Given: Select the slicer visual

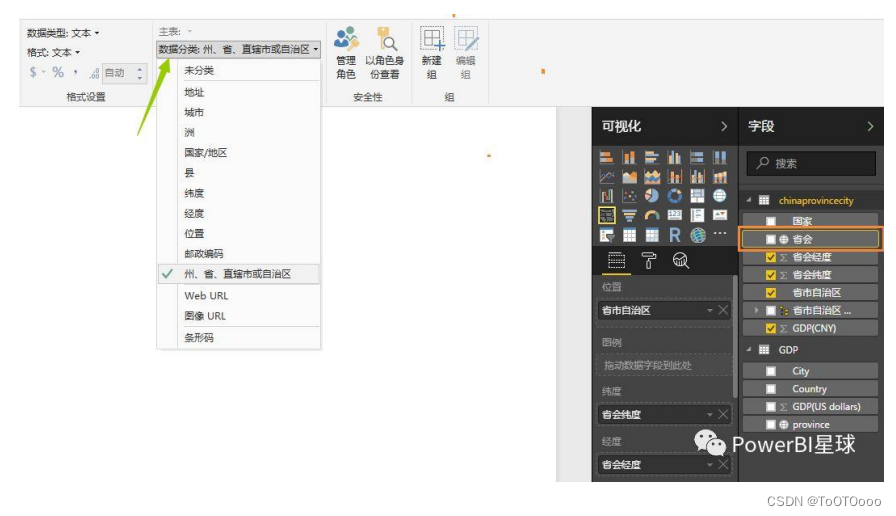Looking at the screenshot, I should click(x=606, y=235).
